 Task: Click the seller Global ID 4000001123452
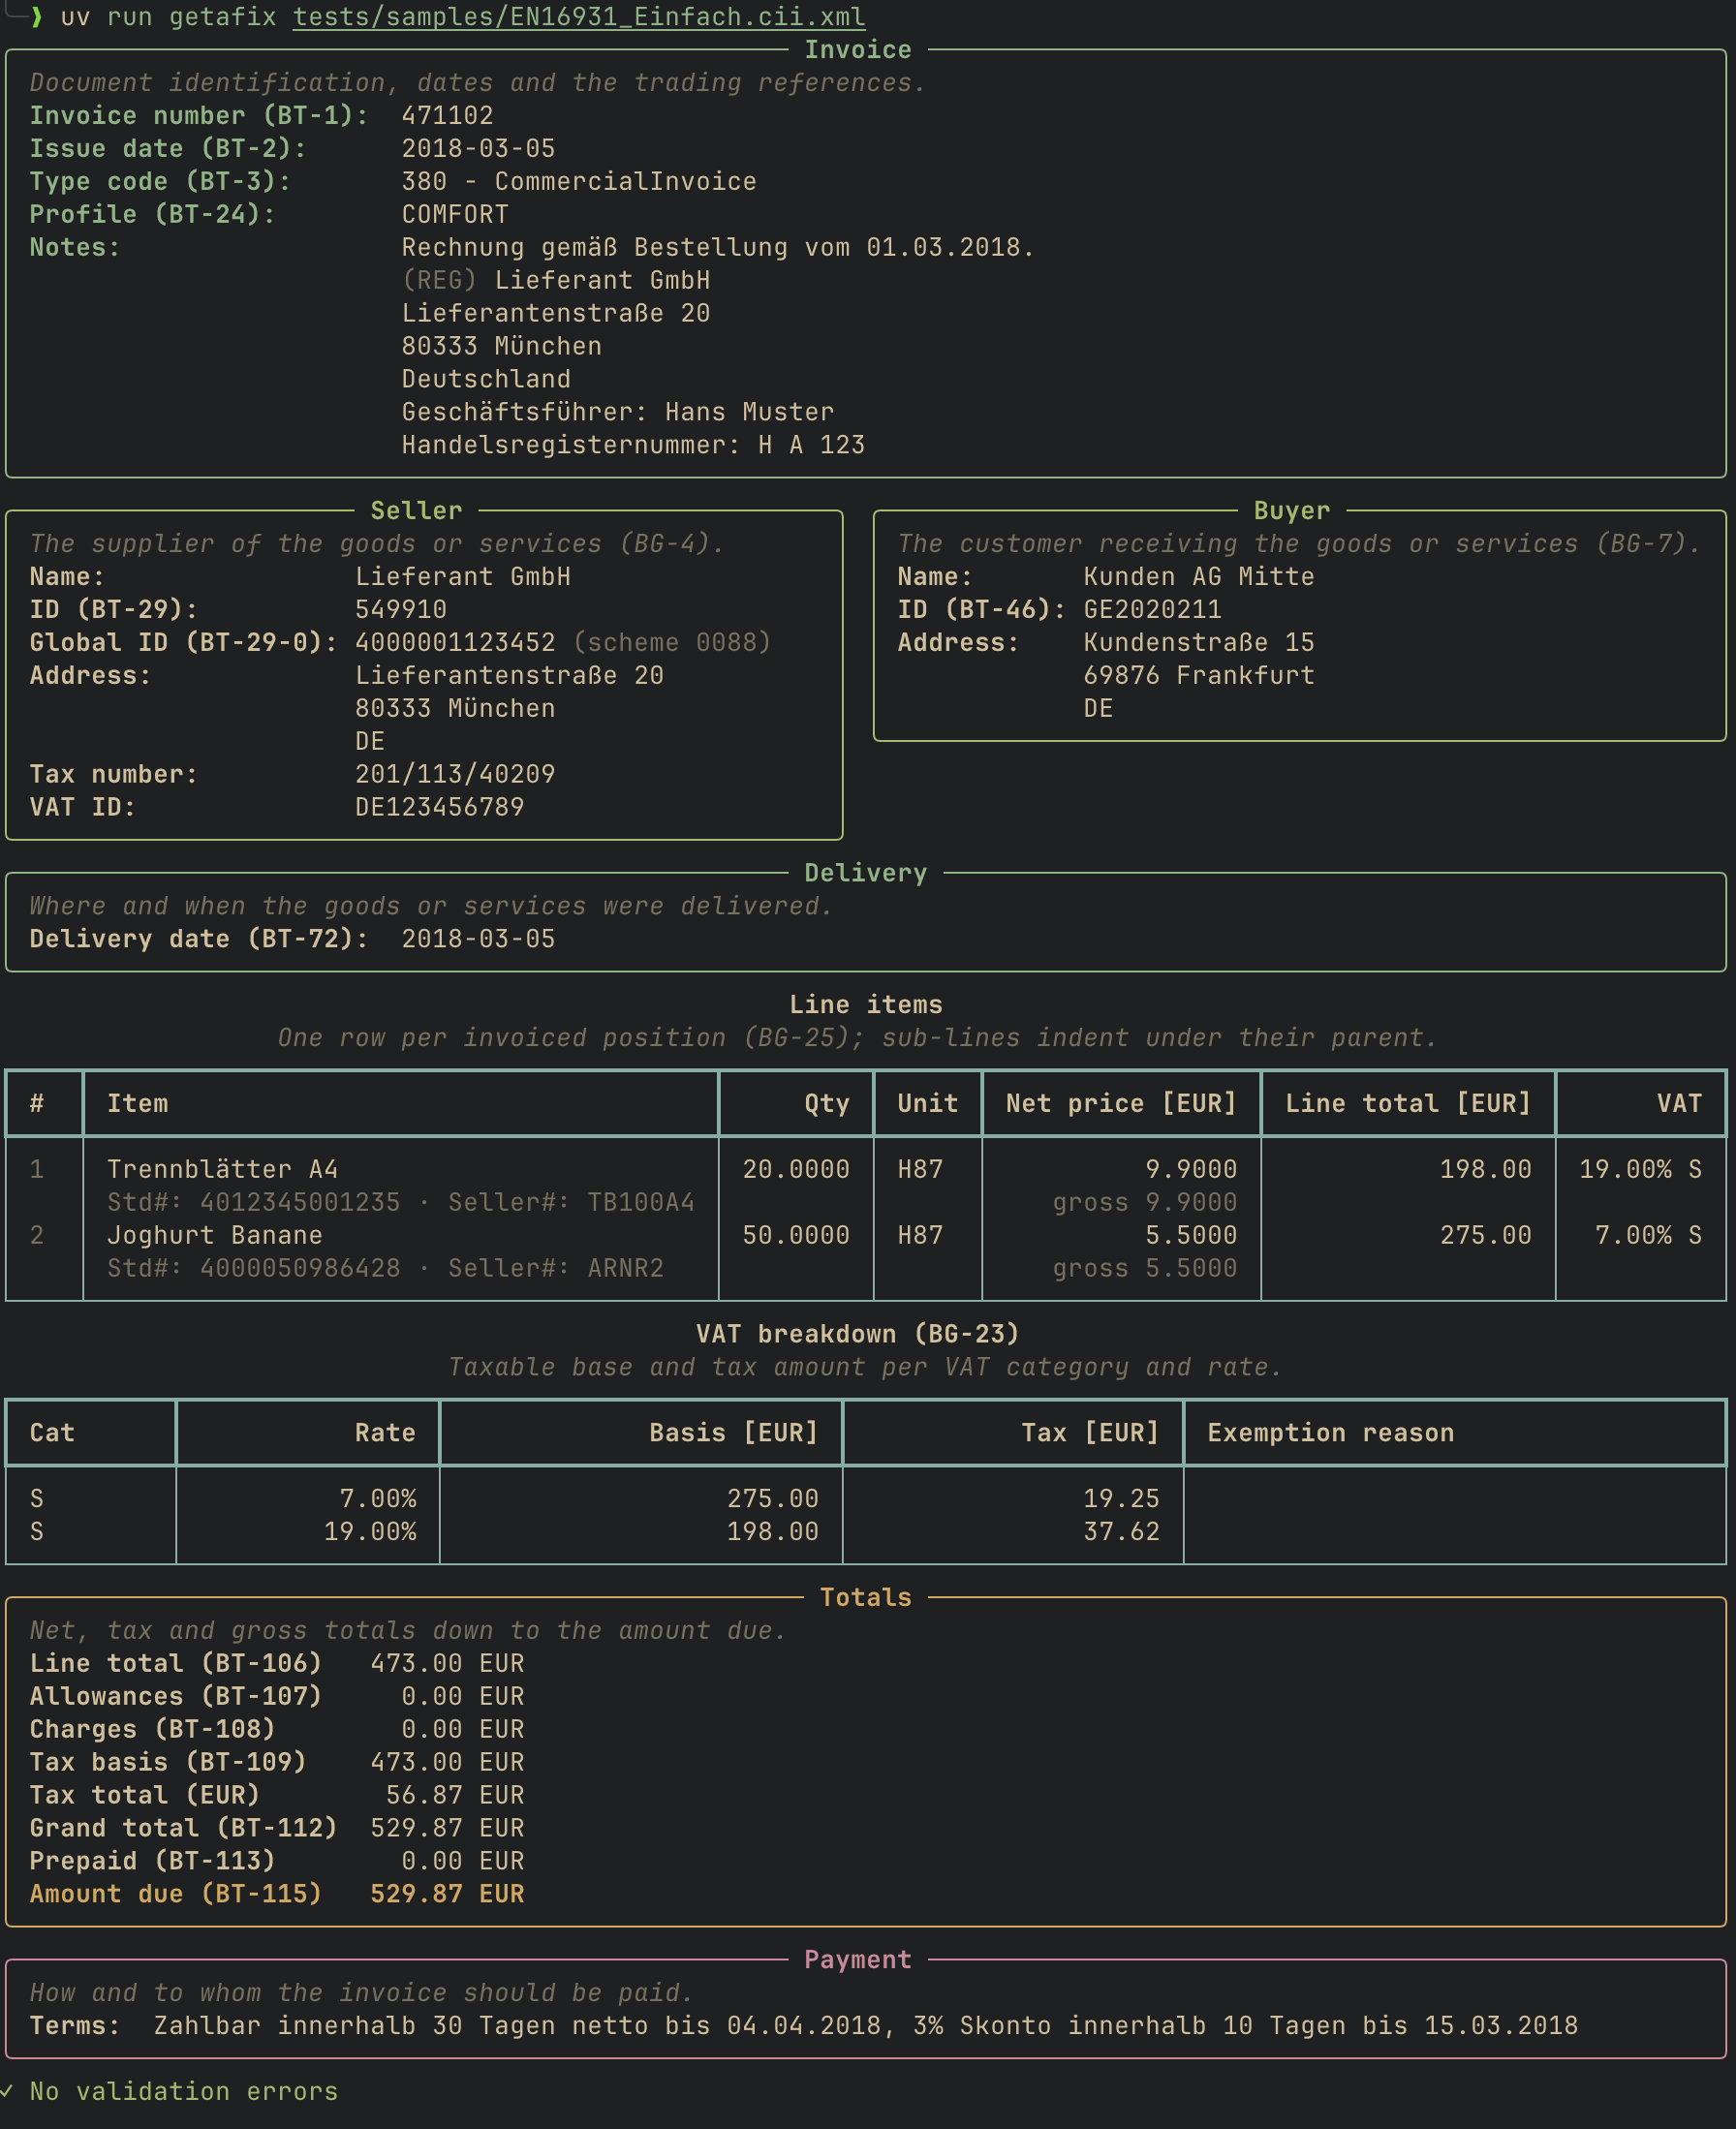click(455, 642)
